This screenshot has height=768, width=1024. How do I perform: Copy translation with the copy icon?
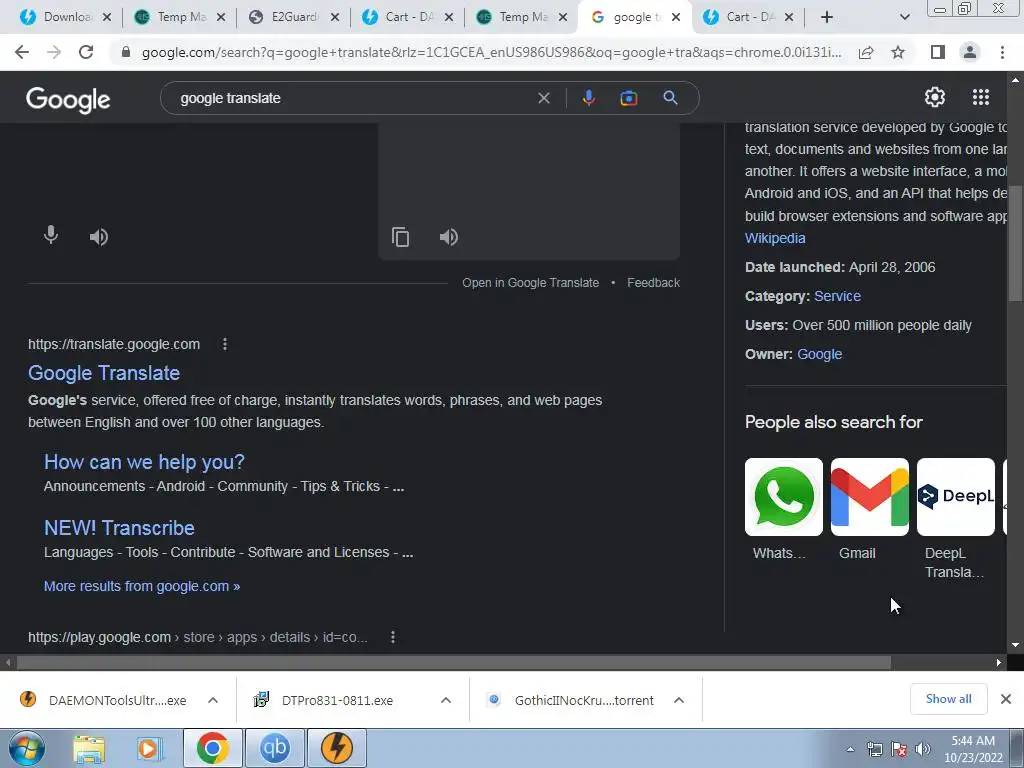(x=400, y=236)
